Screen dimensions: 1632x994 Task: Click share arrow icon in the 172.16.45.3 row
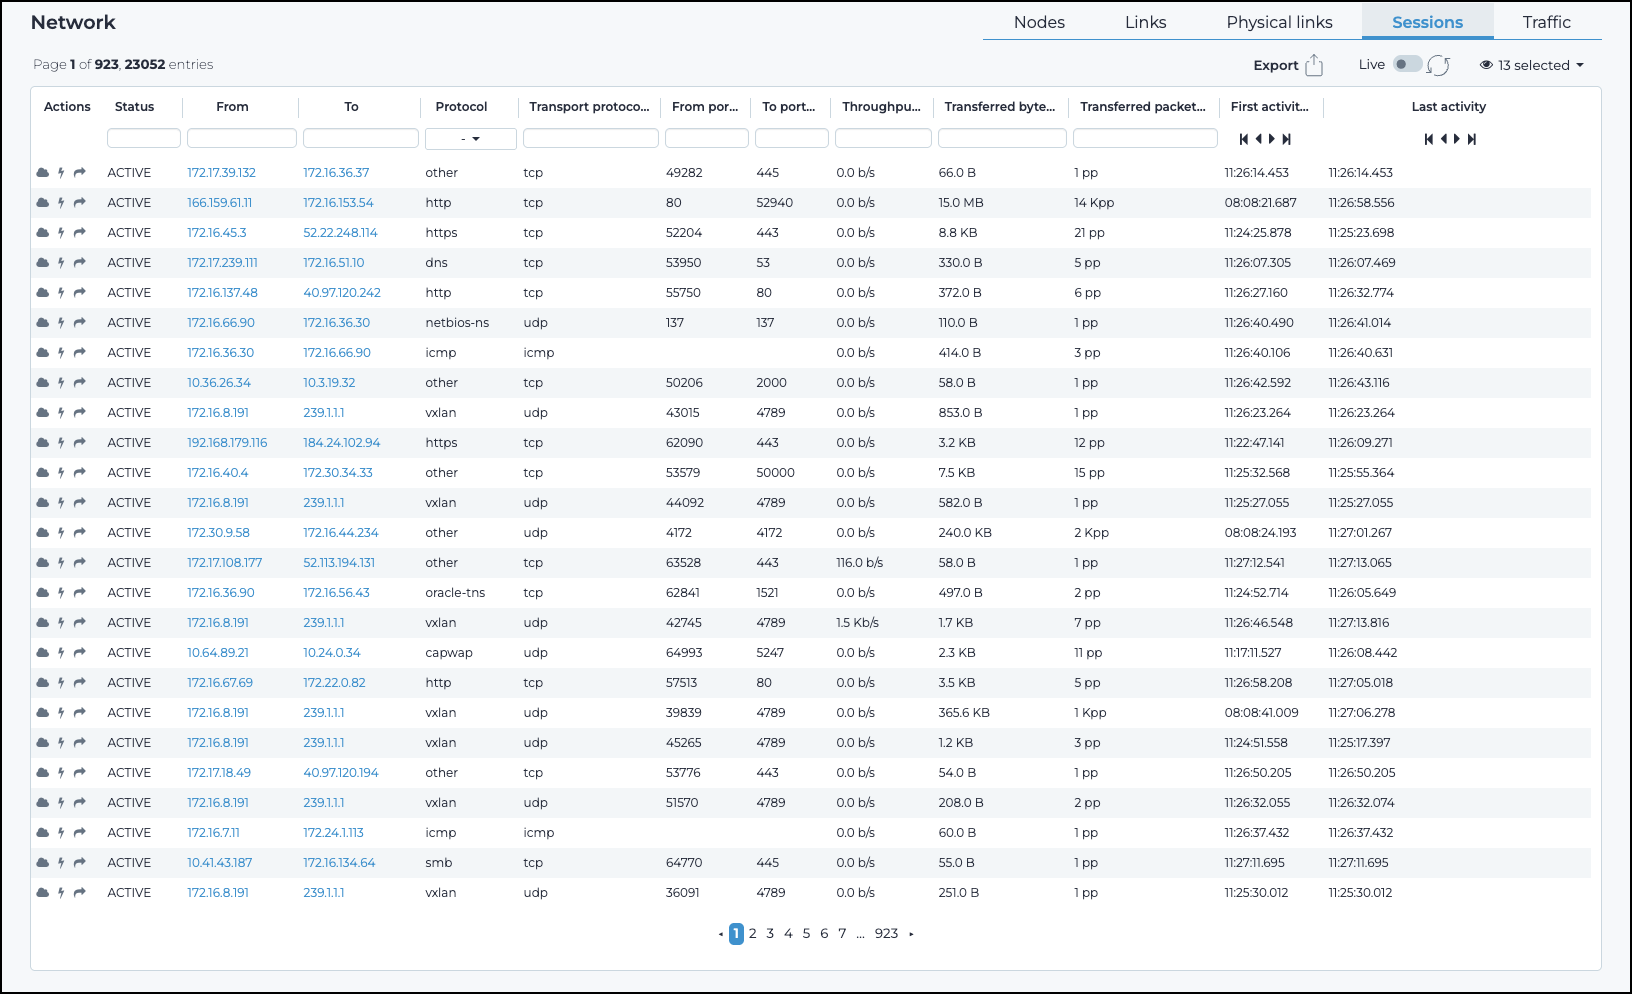[80, 233]
